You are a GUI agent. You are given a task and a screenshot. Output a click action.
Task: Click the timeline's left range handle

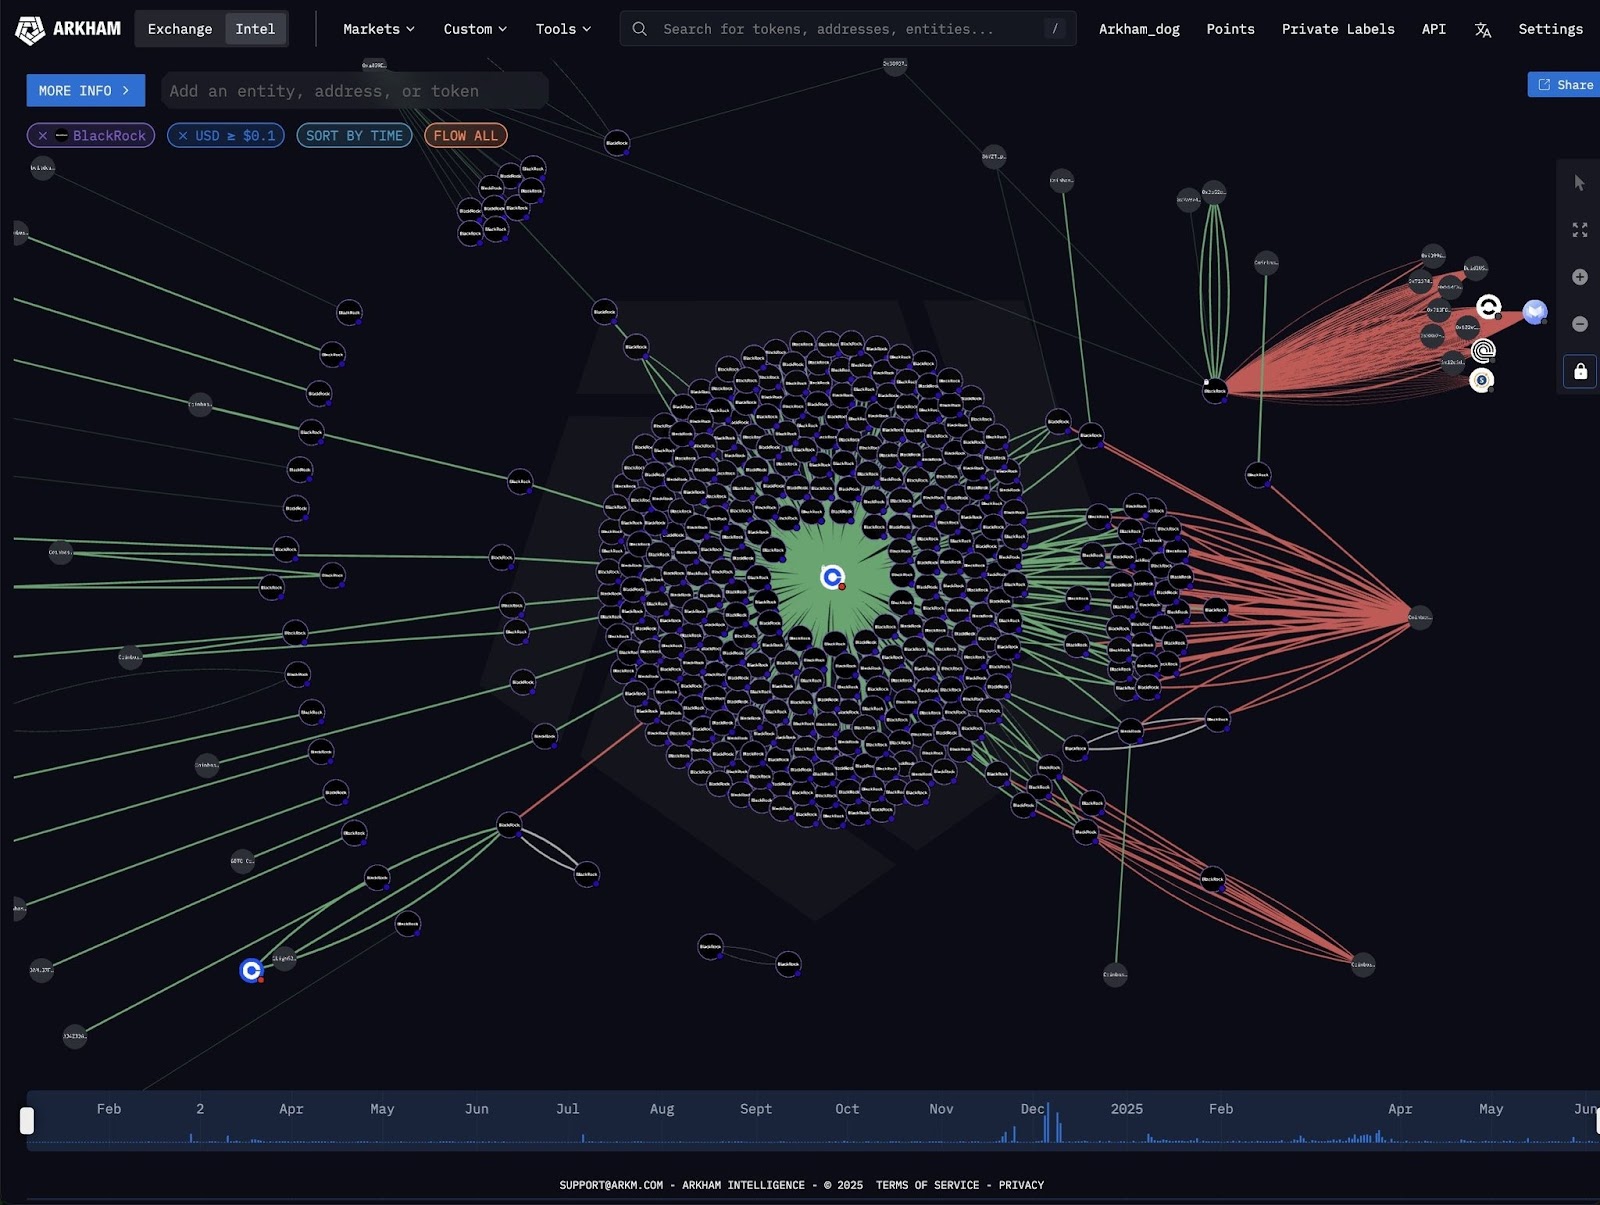pyautogui.click(x=27, y=1121)
